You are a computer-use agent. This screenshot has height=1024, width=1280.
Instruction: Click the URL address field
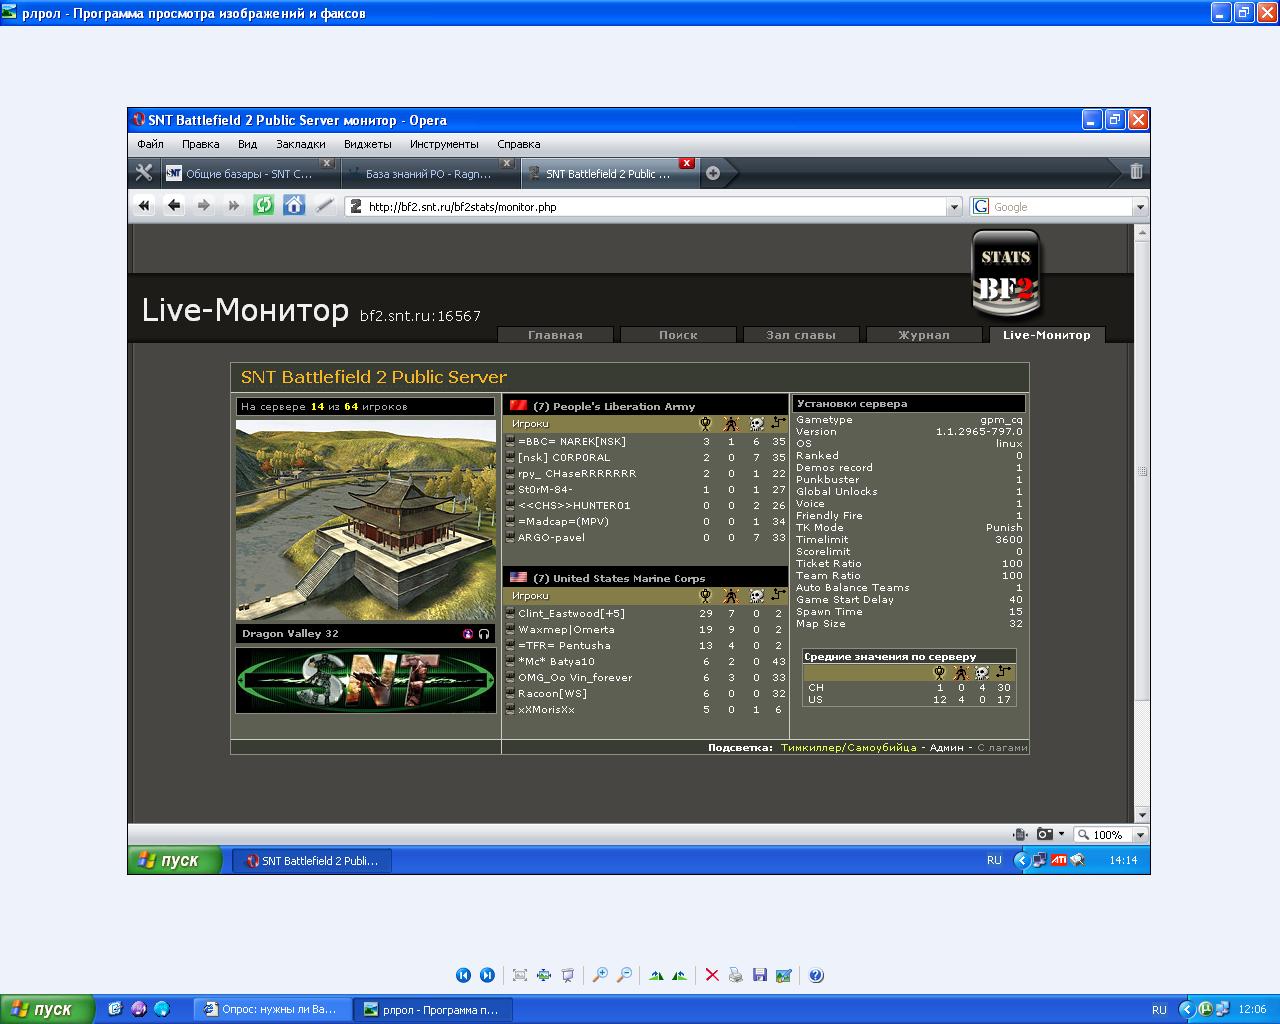coord(655,207)
